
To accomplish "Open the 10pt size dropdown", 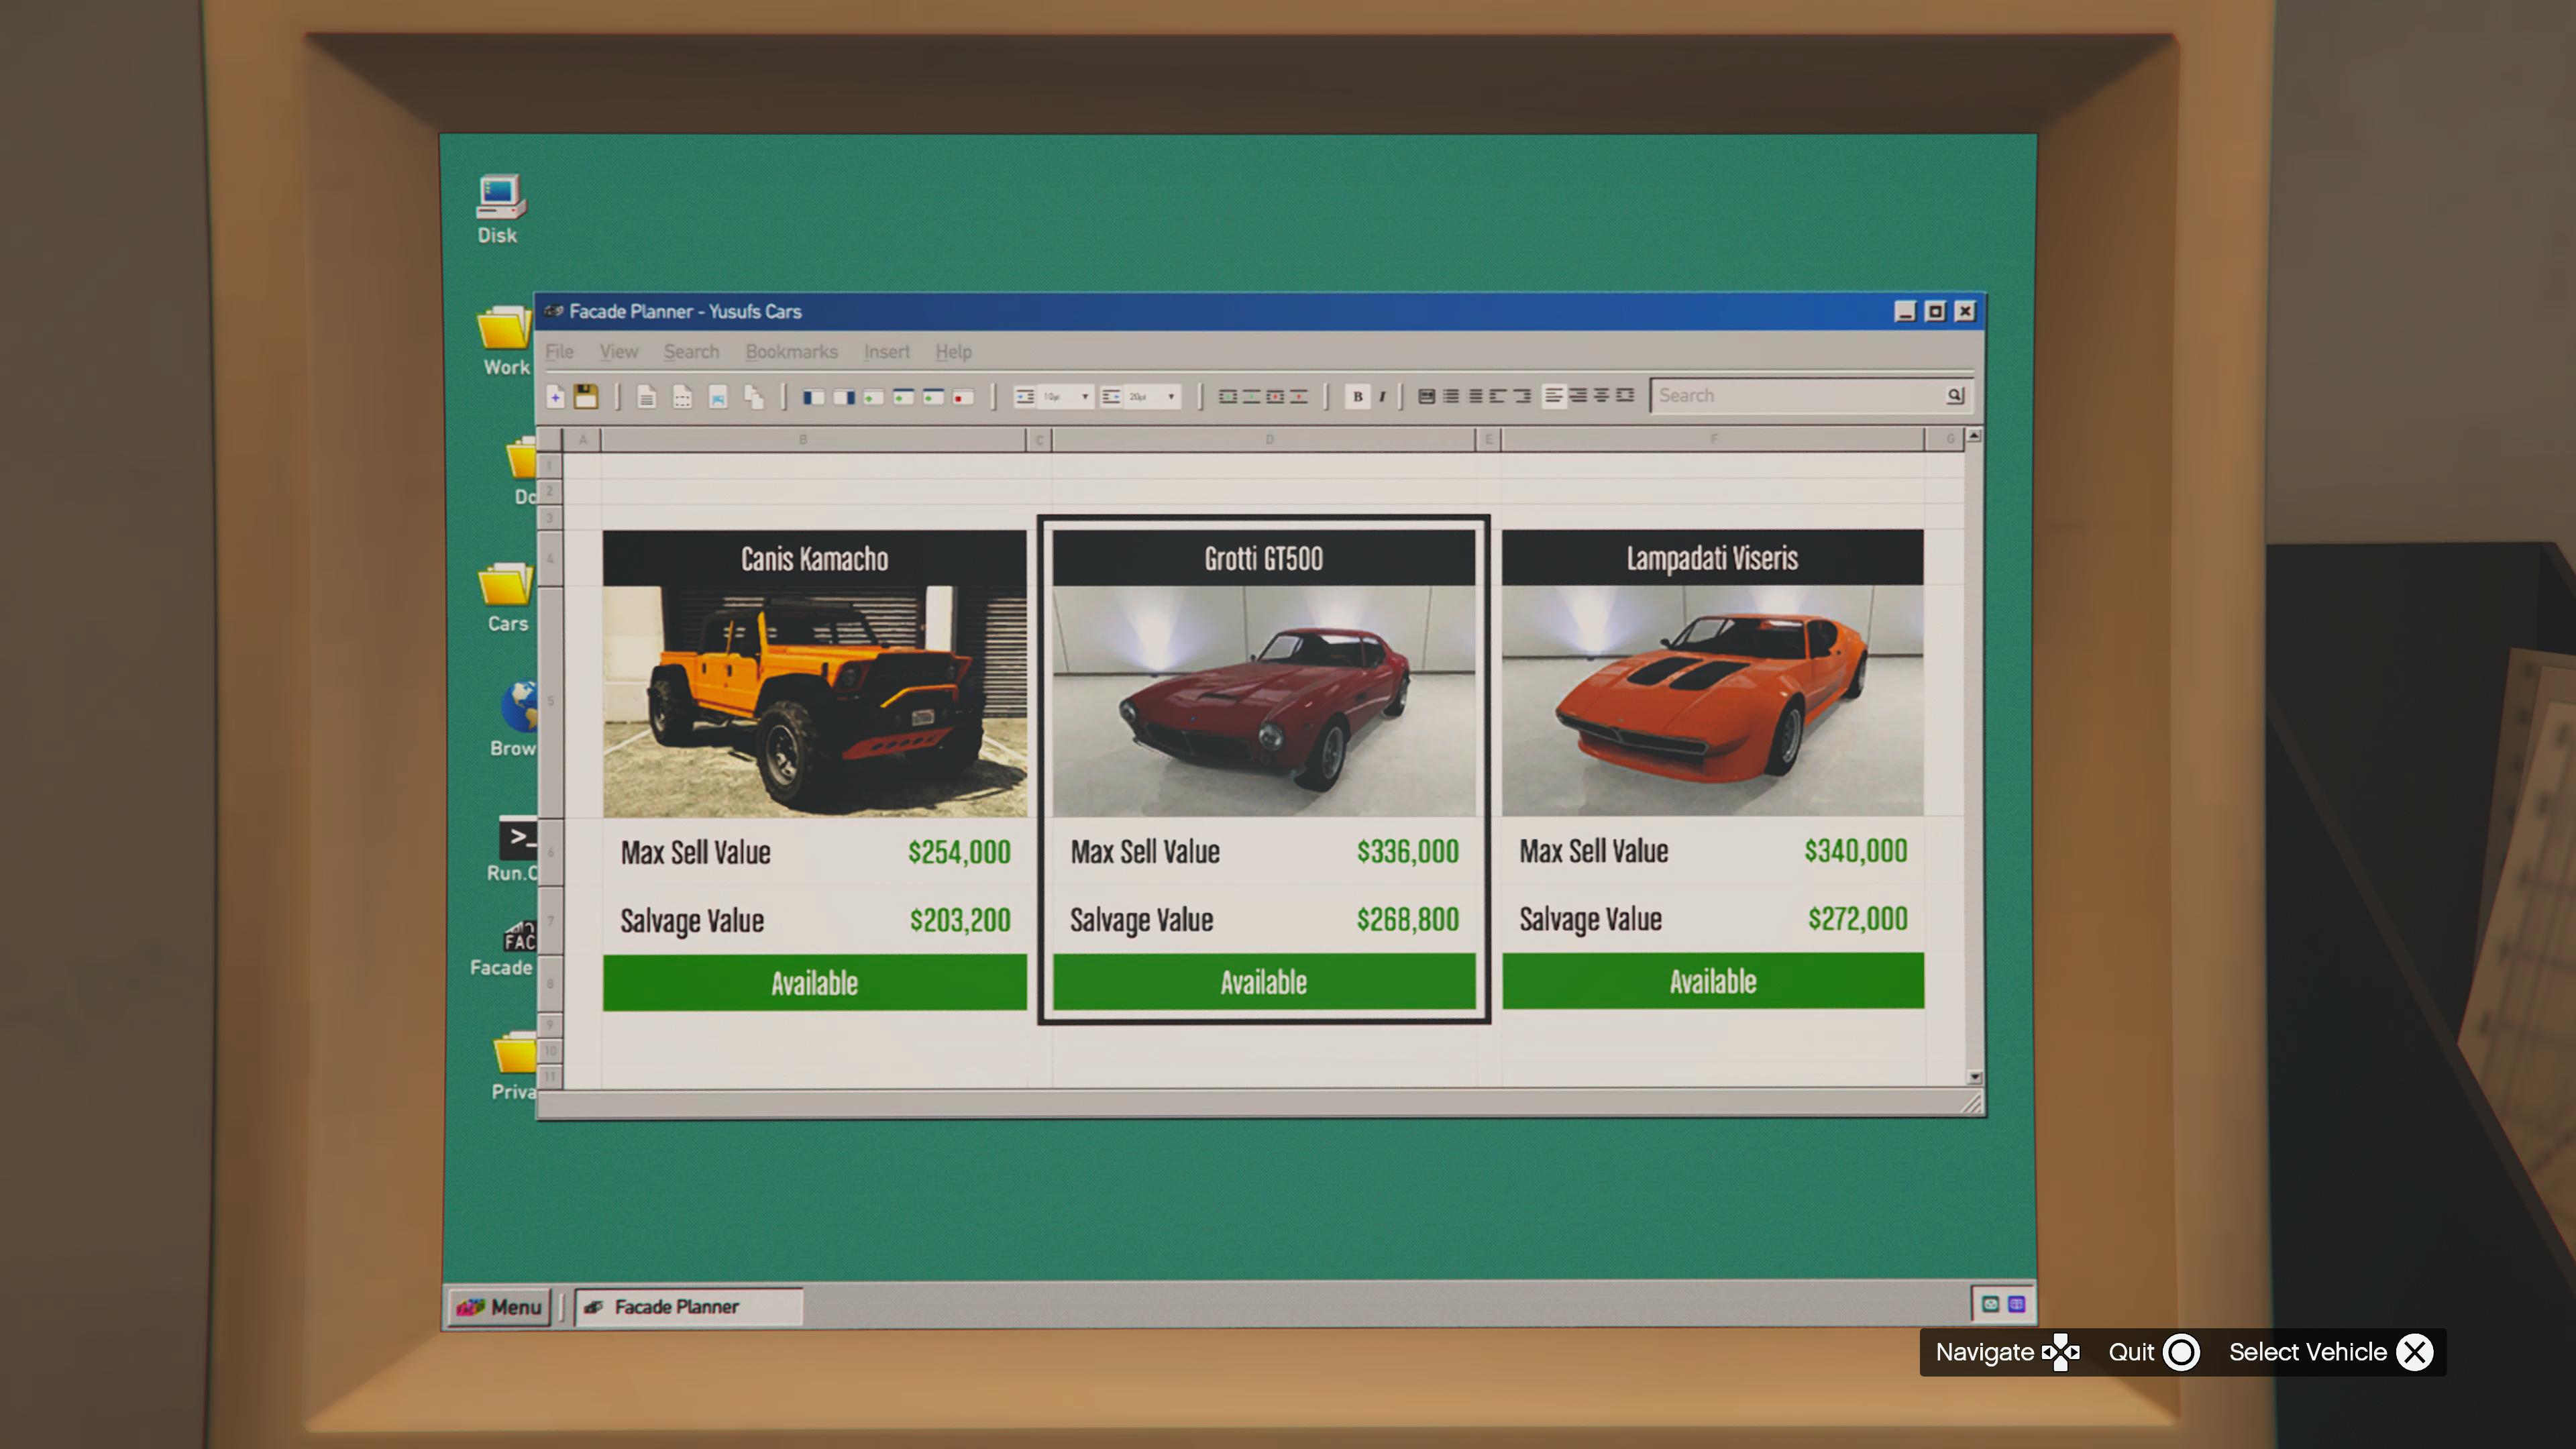I will point(1084,396).
